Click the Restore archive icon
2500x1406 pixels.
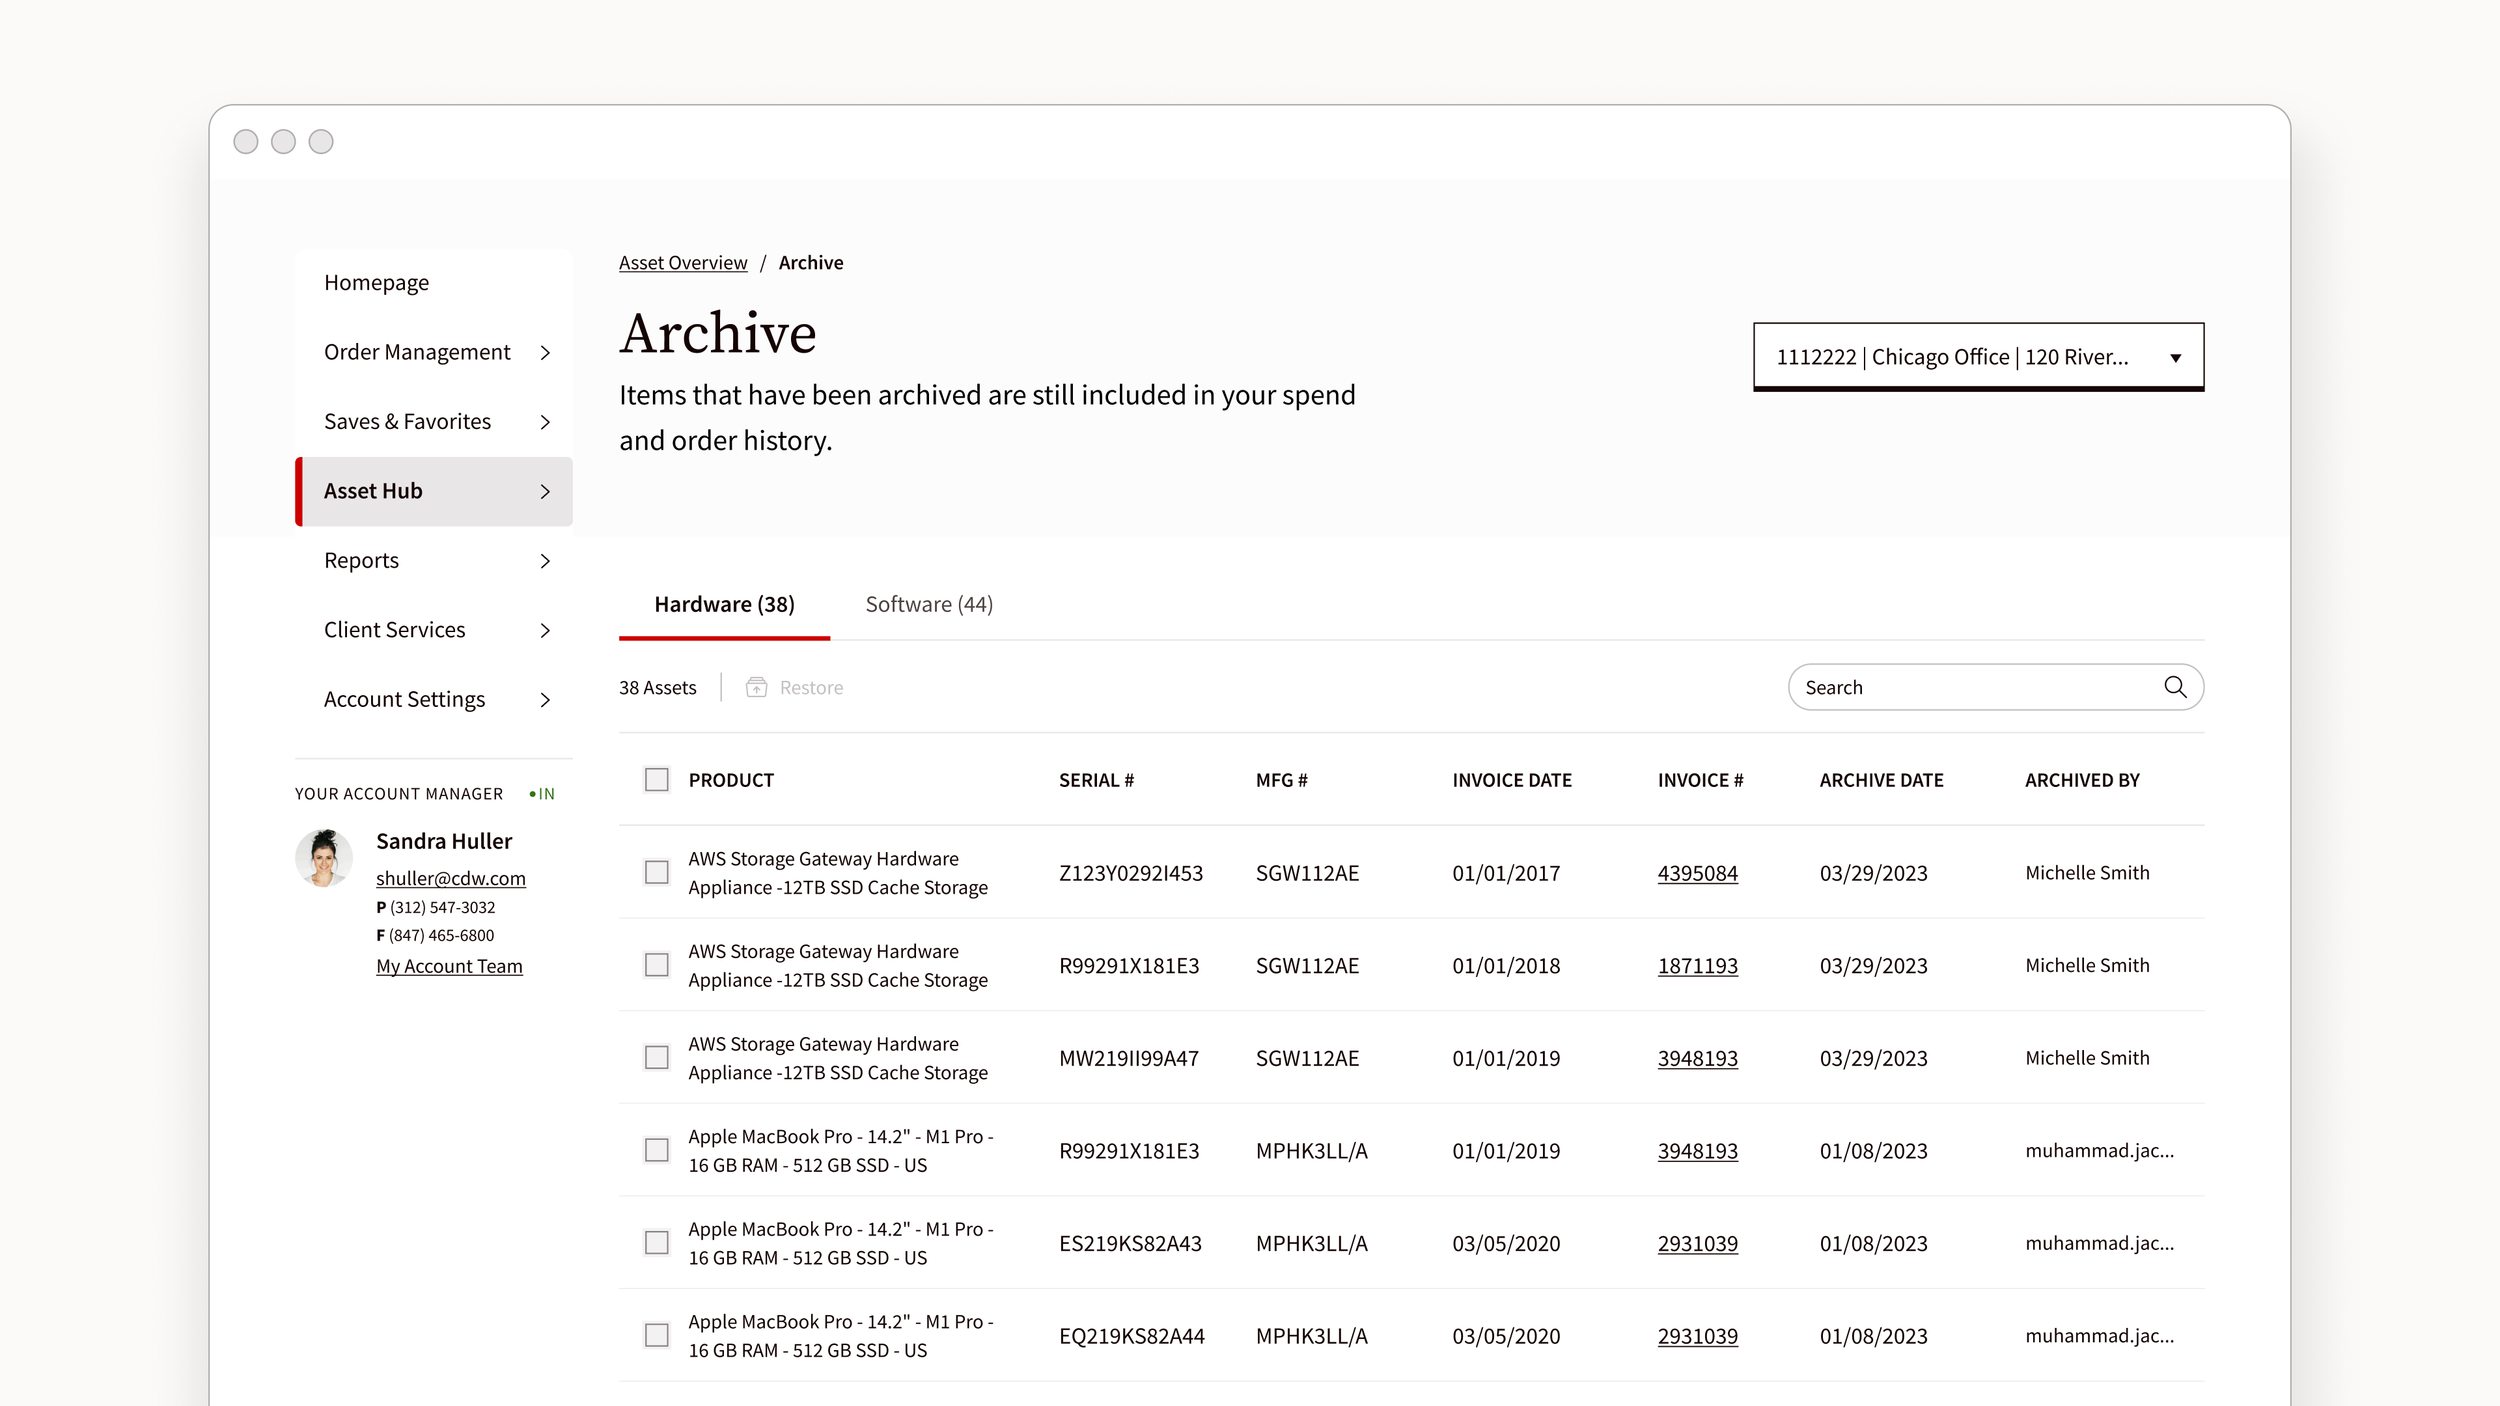click(757, 687)
